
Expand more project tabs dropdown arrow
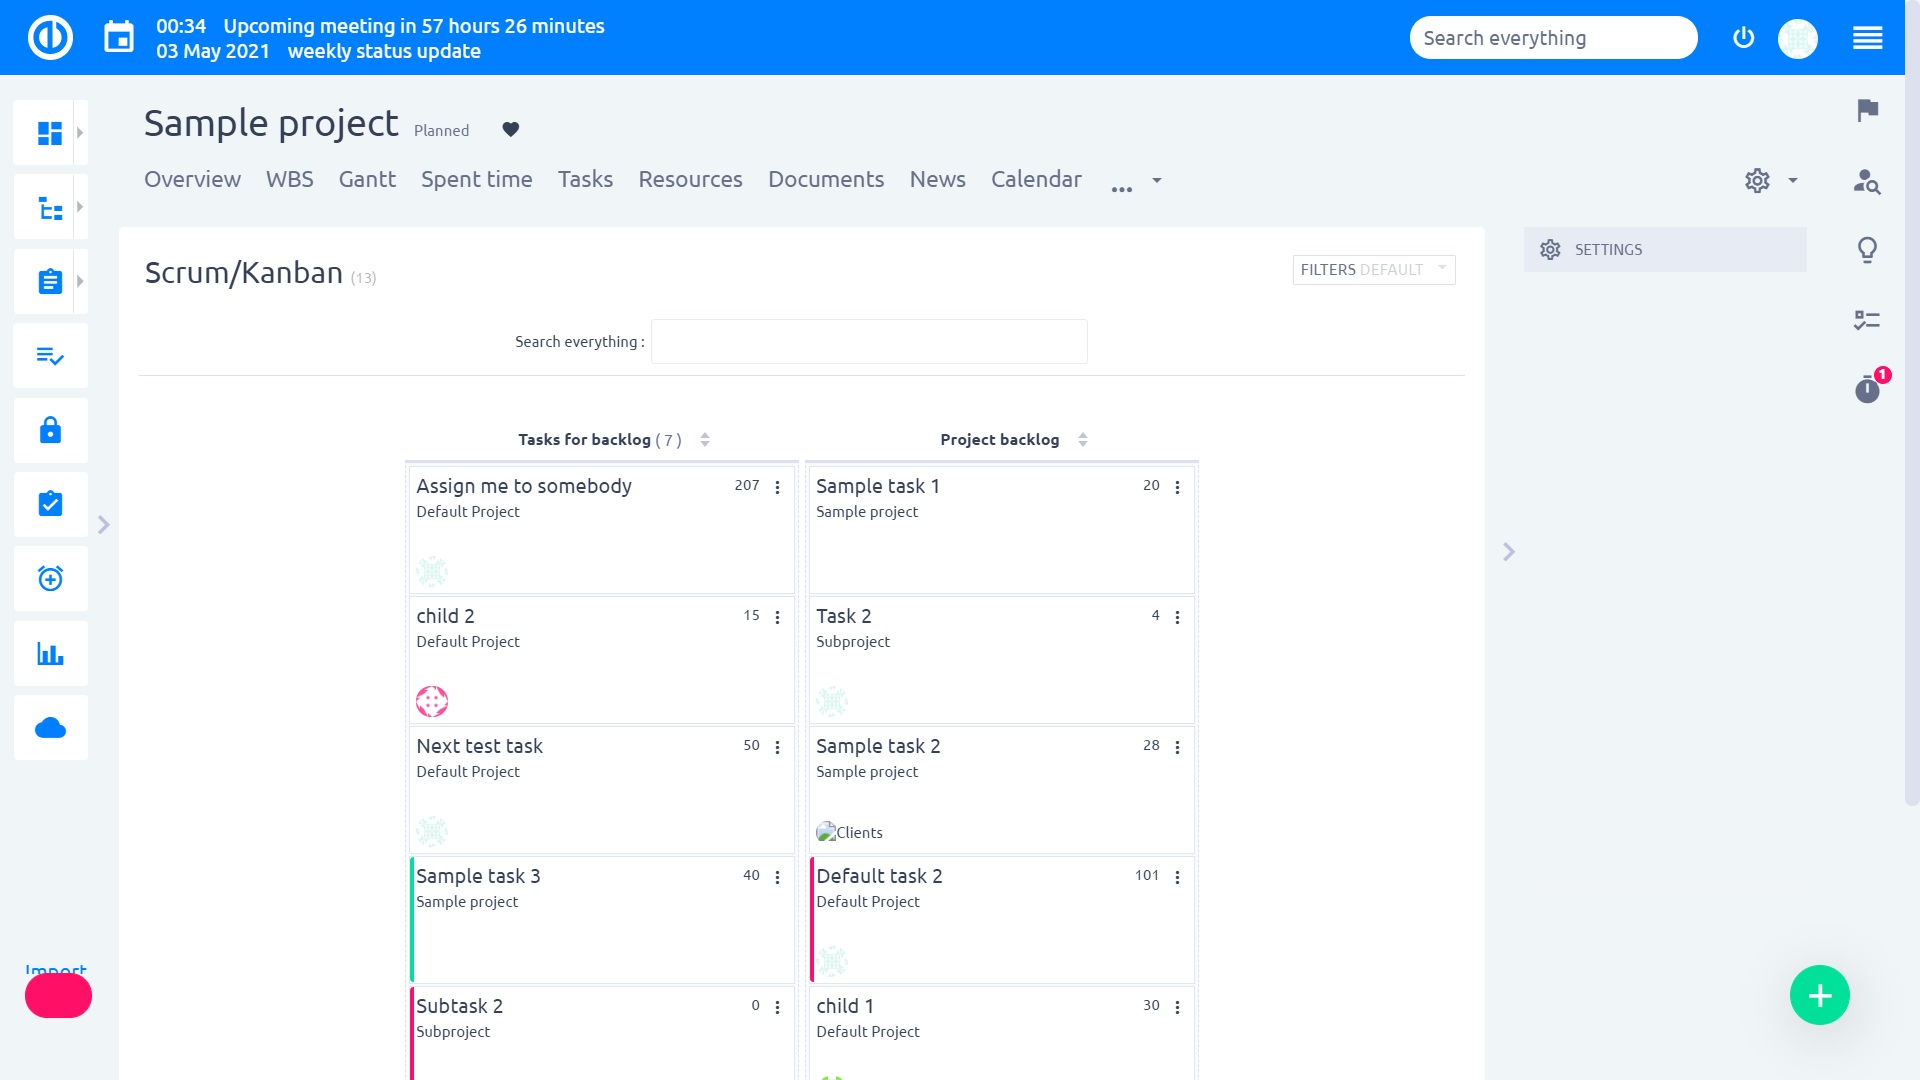click(x=1157, y=180)
